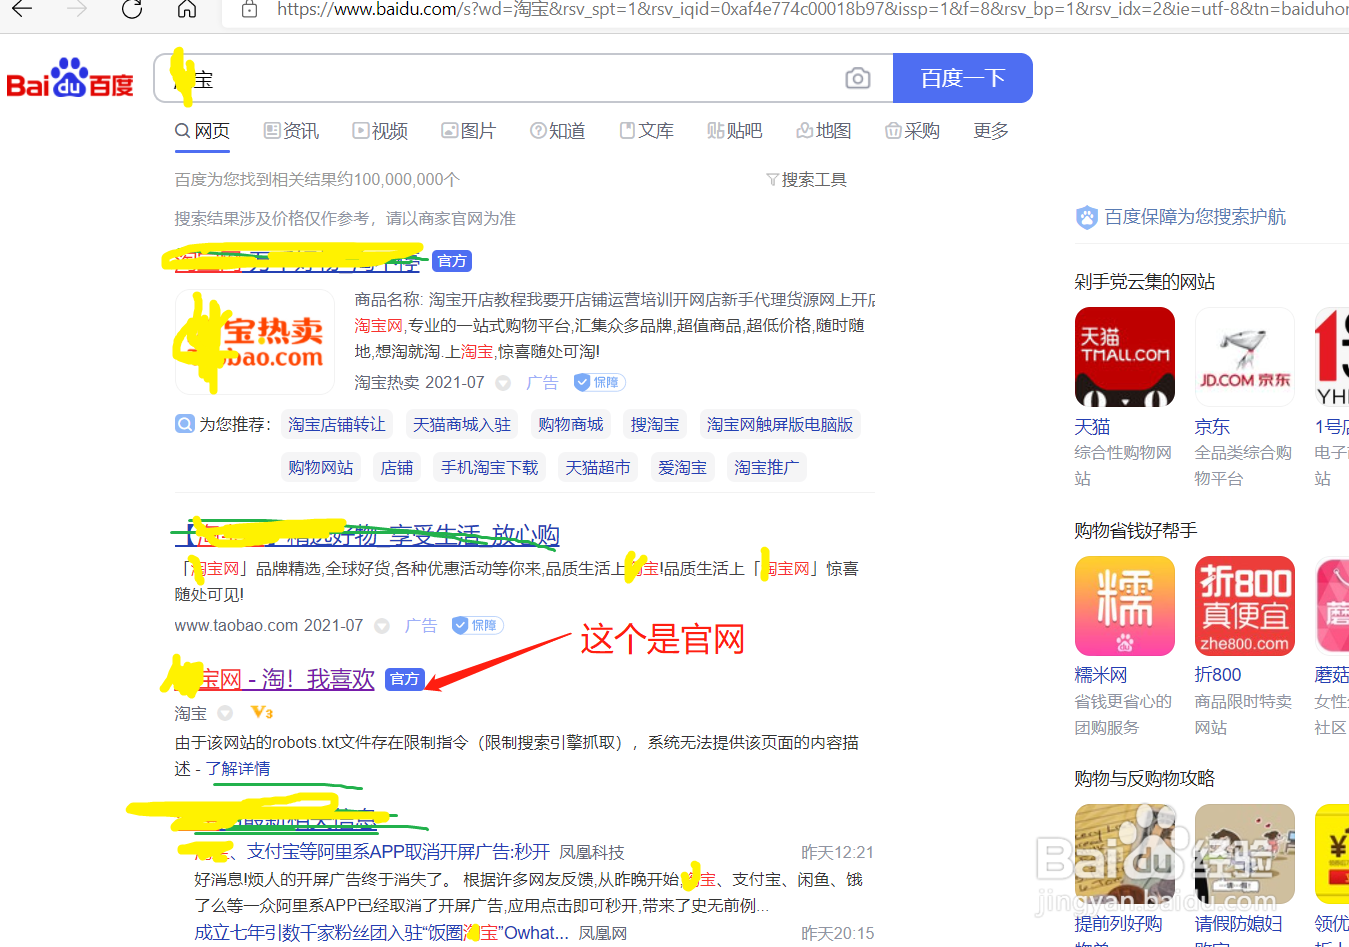Viewport: 1349px width, 947px height.
Task: Click the 淘宝热卖 taobao.com thumbnail
Action: (255, 342)
